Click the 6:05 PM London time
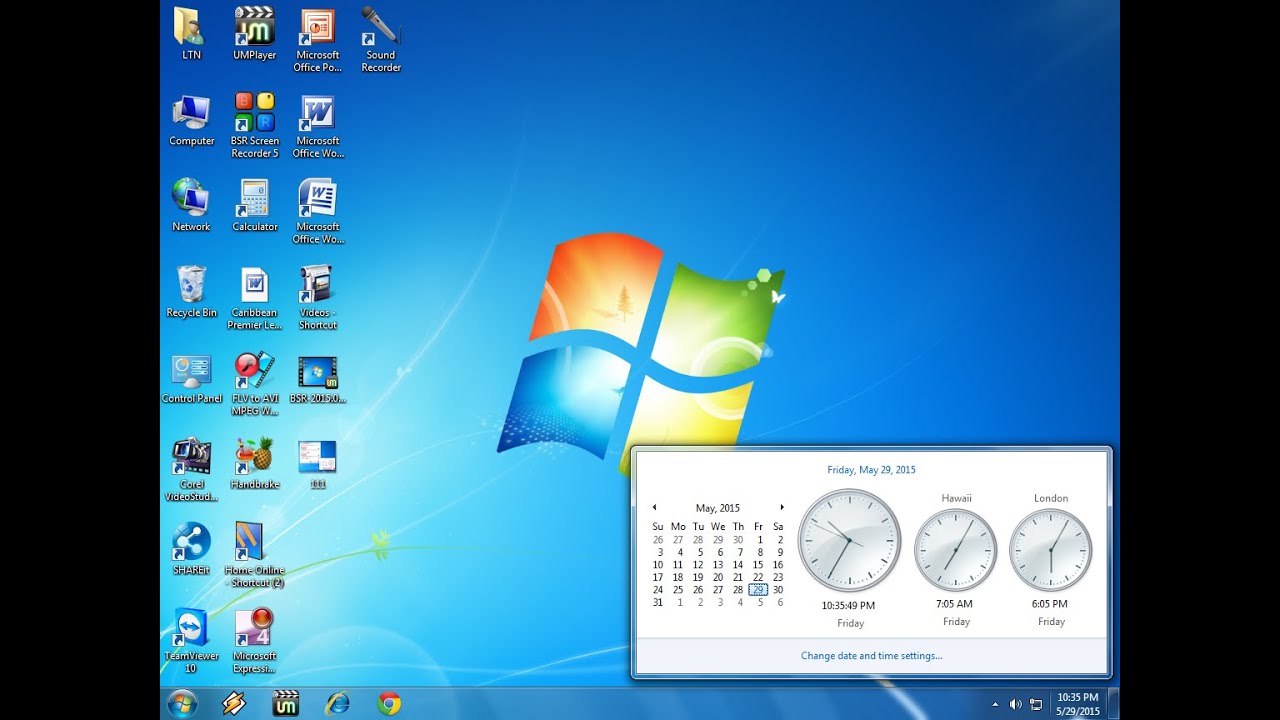Viewport: 1280px width, 720px height. tap(1050, 604)
